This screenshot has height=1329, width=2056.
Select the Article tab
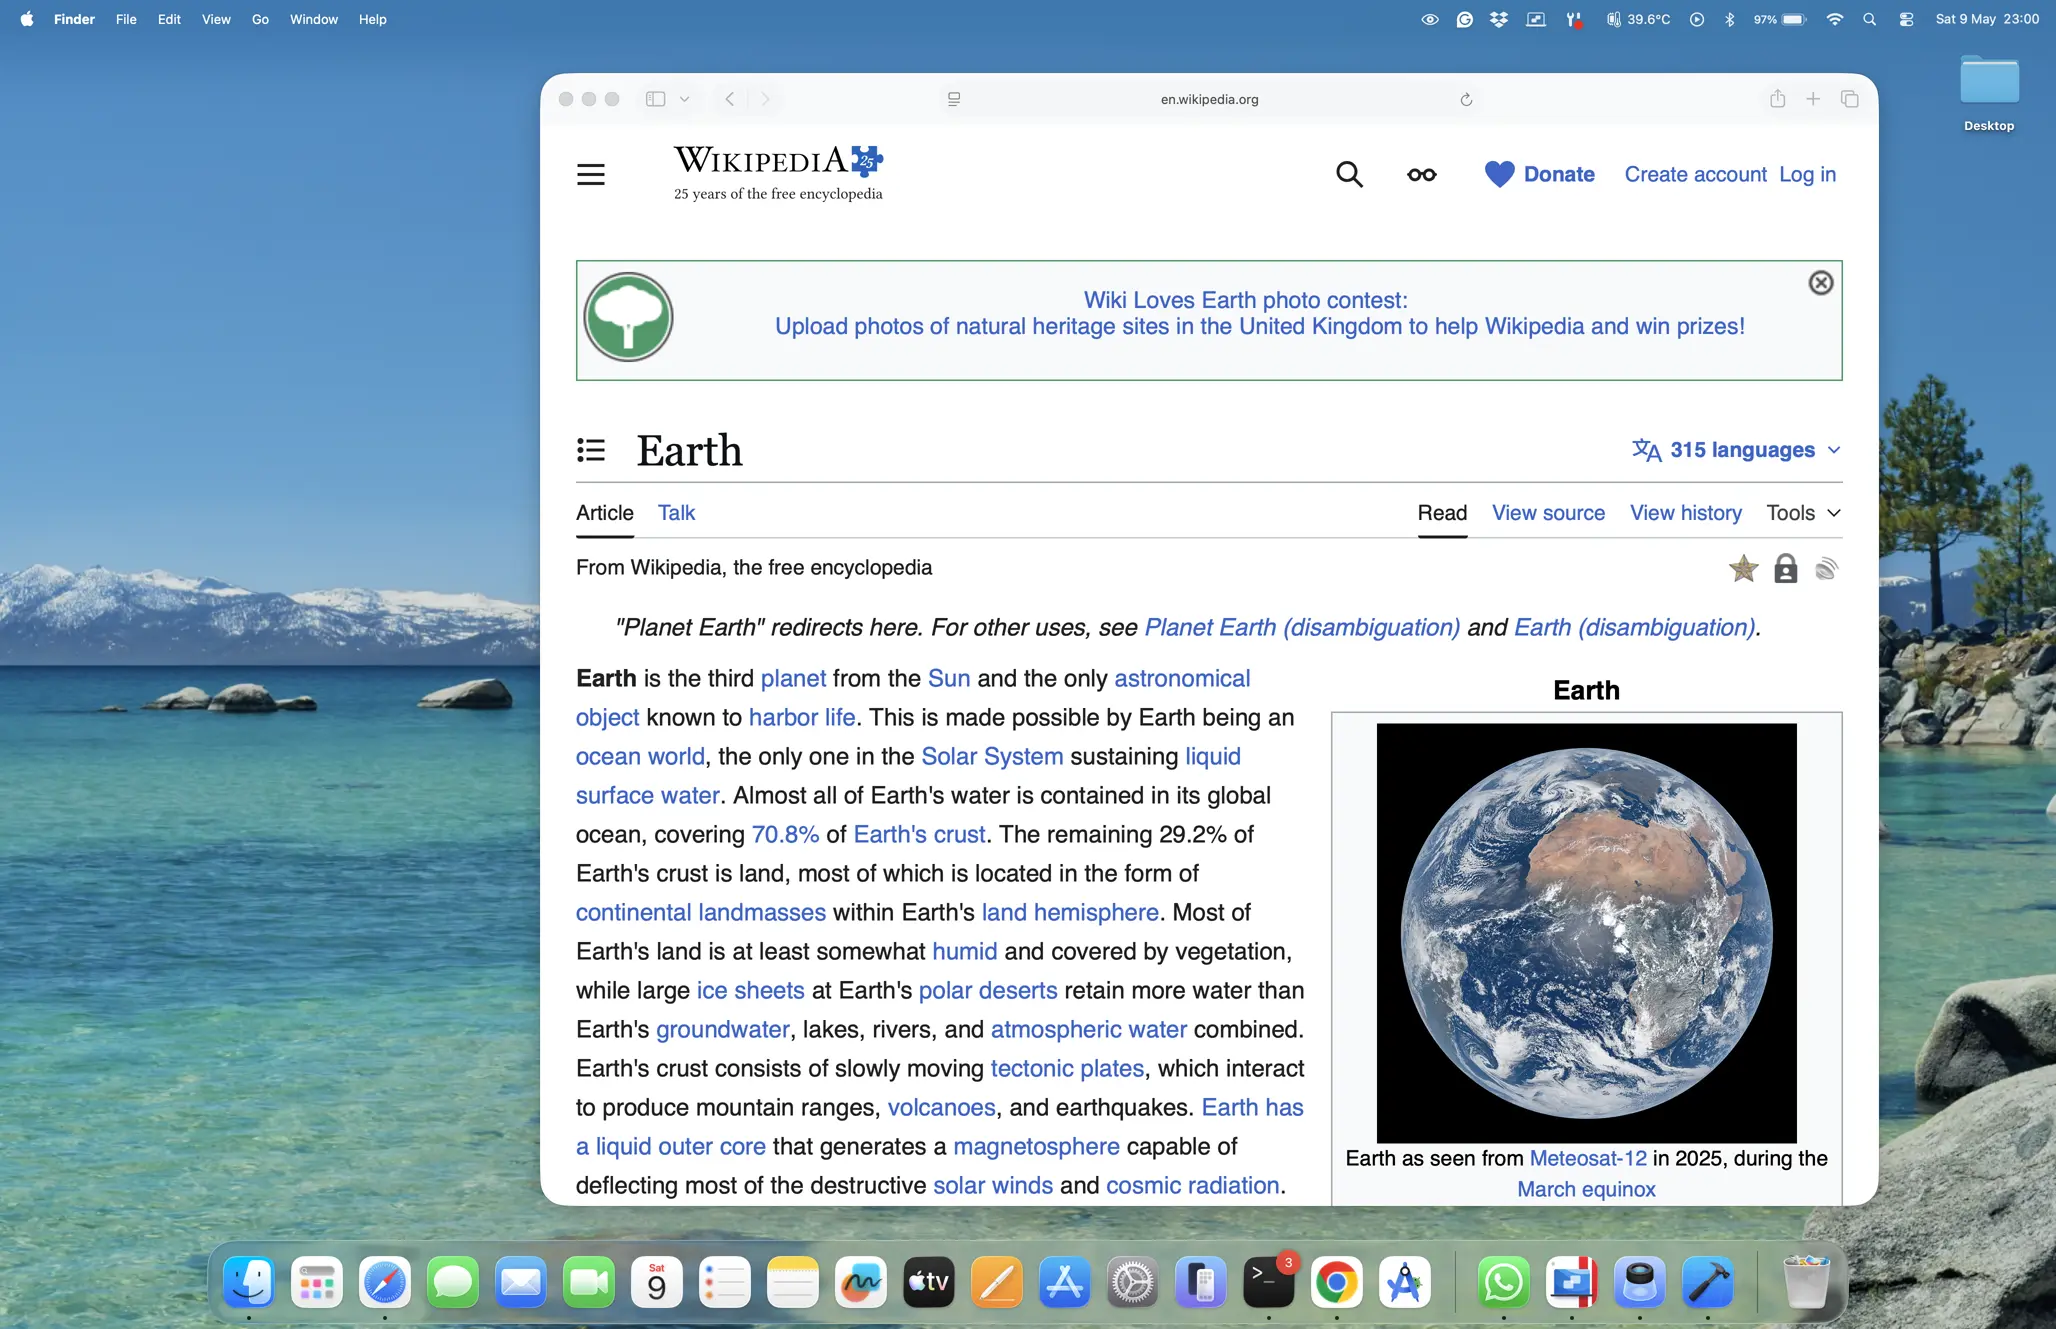tap(605, 513)
